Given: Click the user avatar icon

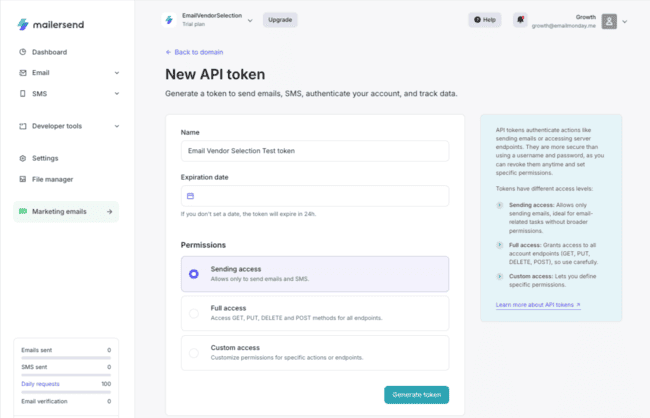Looking at the screenshot, I should click(x=609, y=21).
